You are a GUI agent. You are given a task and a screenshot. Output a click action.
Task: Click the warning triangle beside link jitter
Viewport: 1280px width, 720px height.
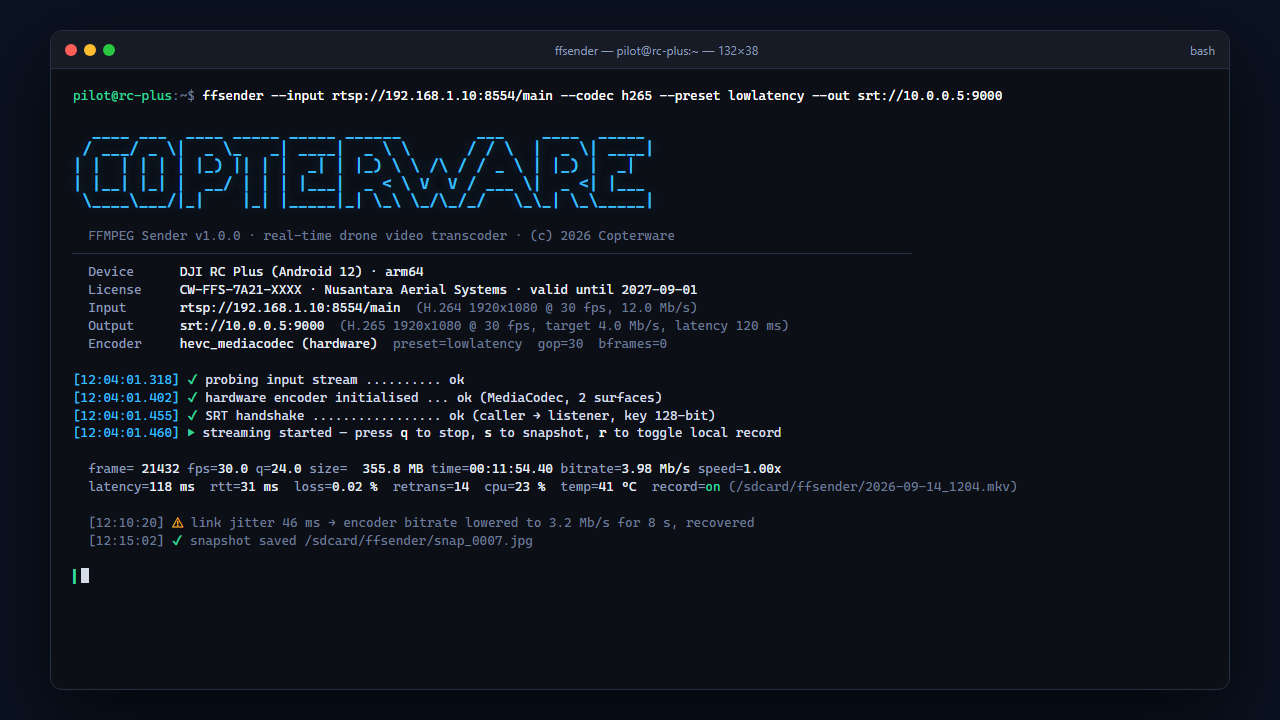[x=177, y=523]
